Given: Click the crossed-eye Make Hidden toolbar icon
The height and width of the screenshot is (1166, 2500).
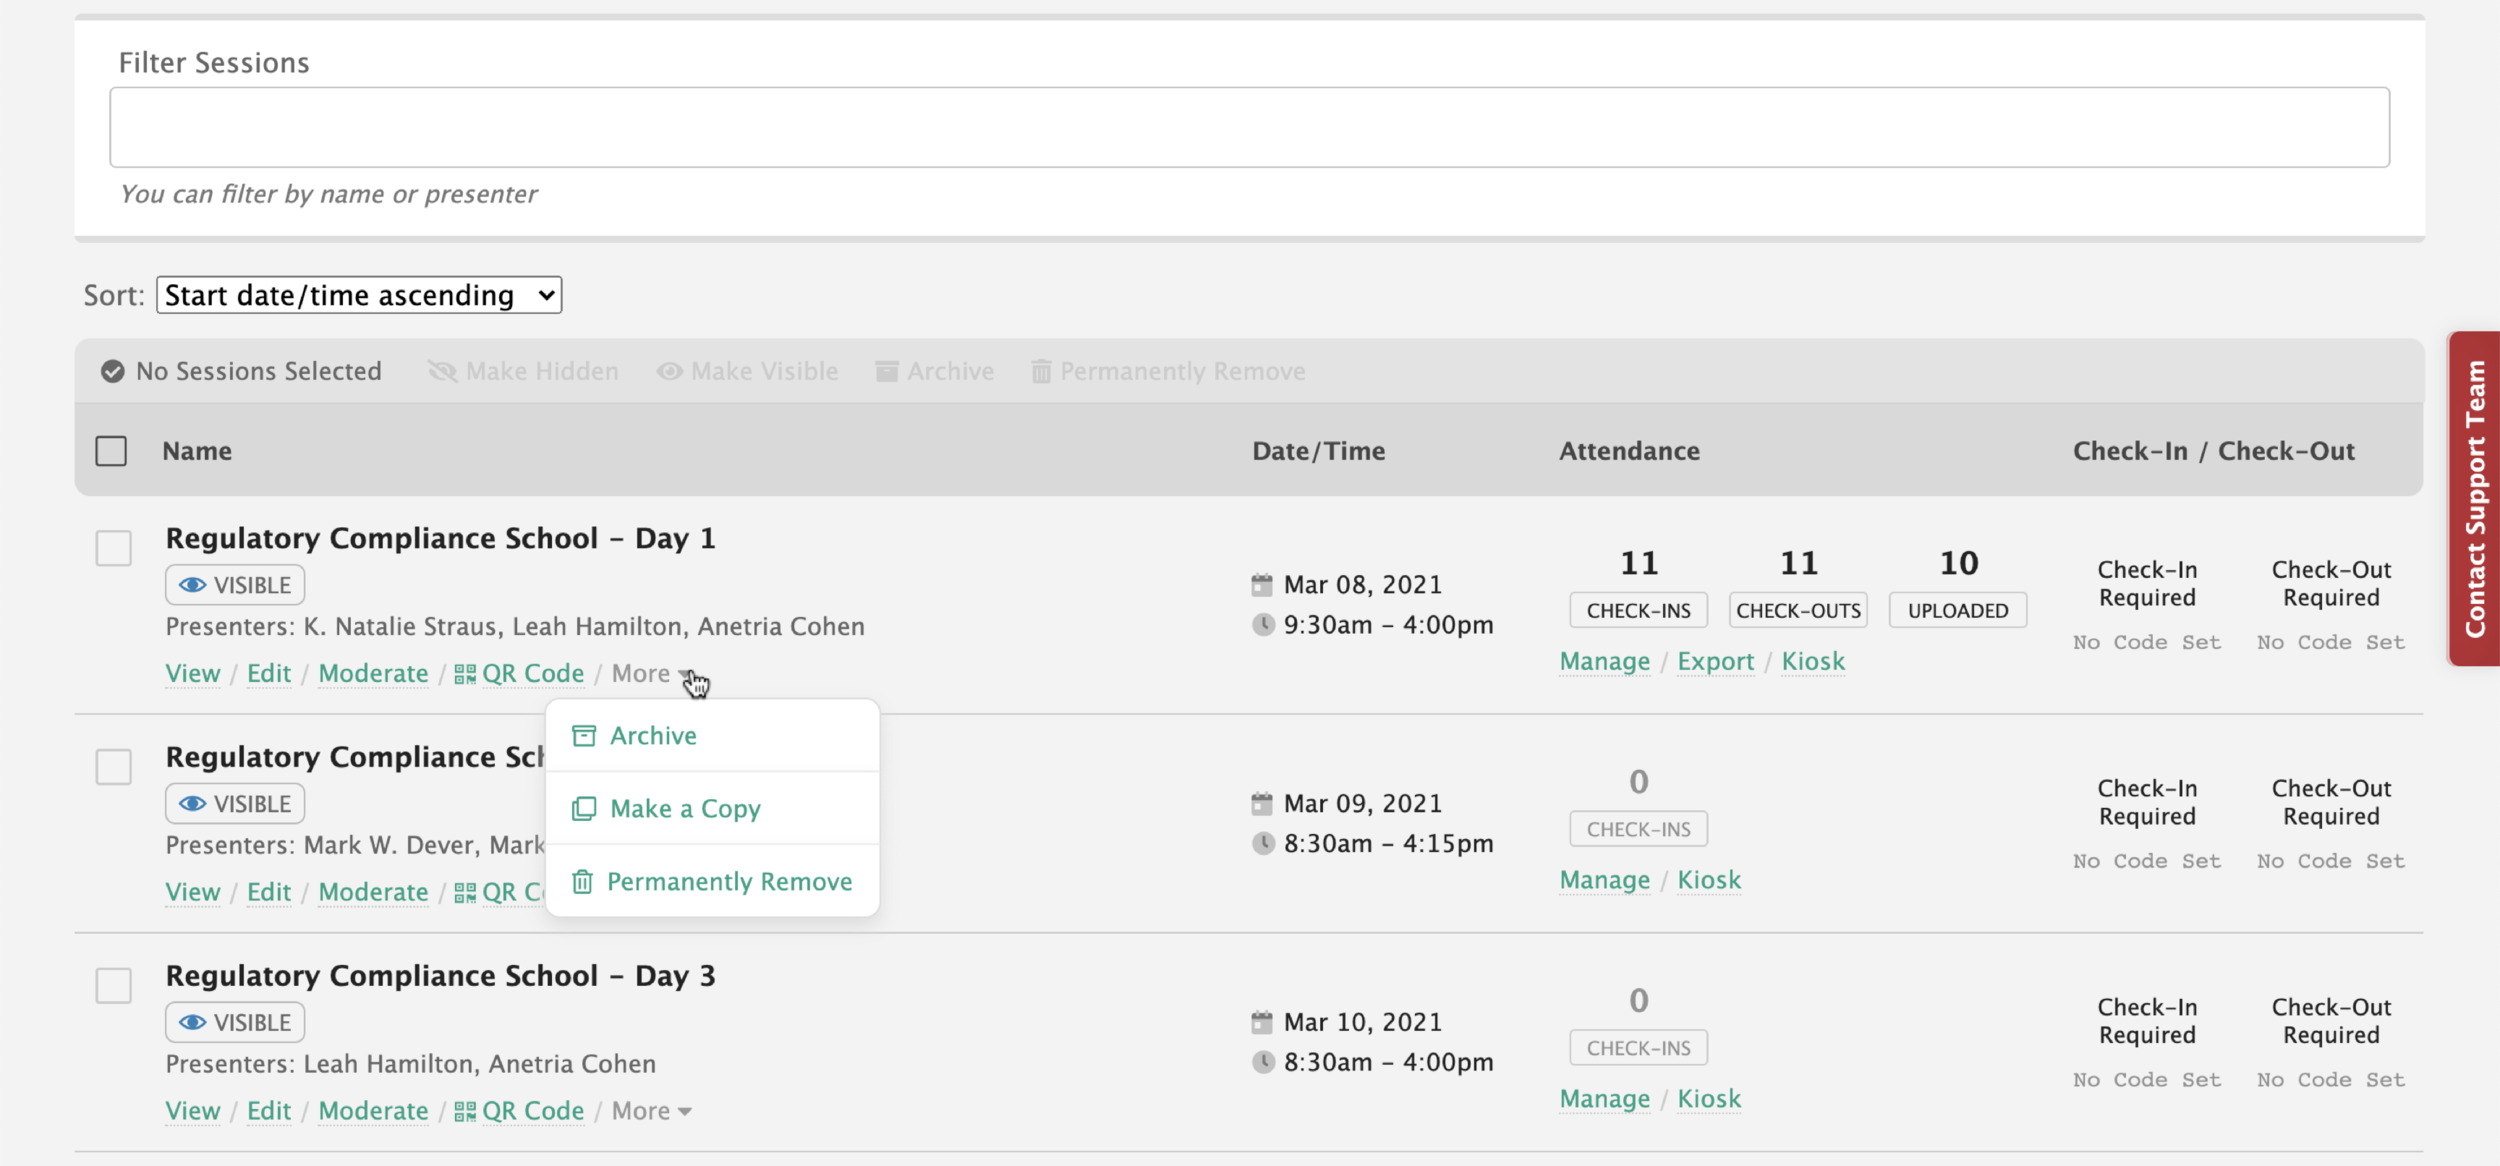Looking at the screenshot, I should tap(442, 372).
